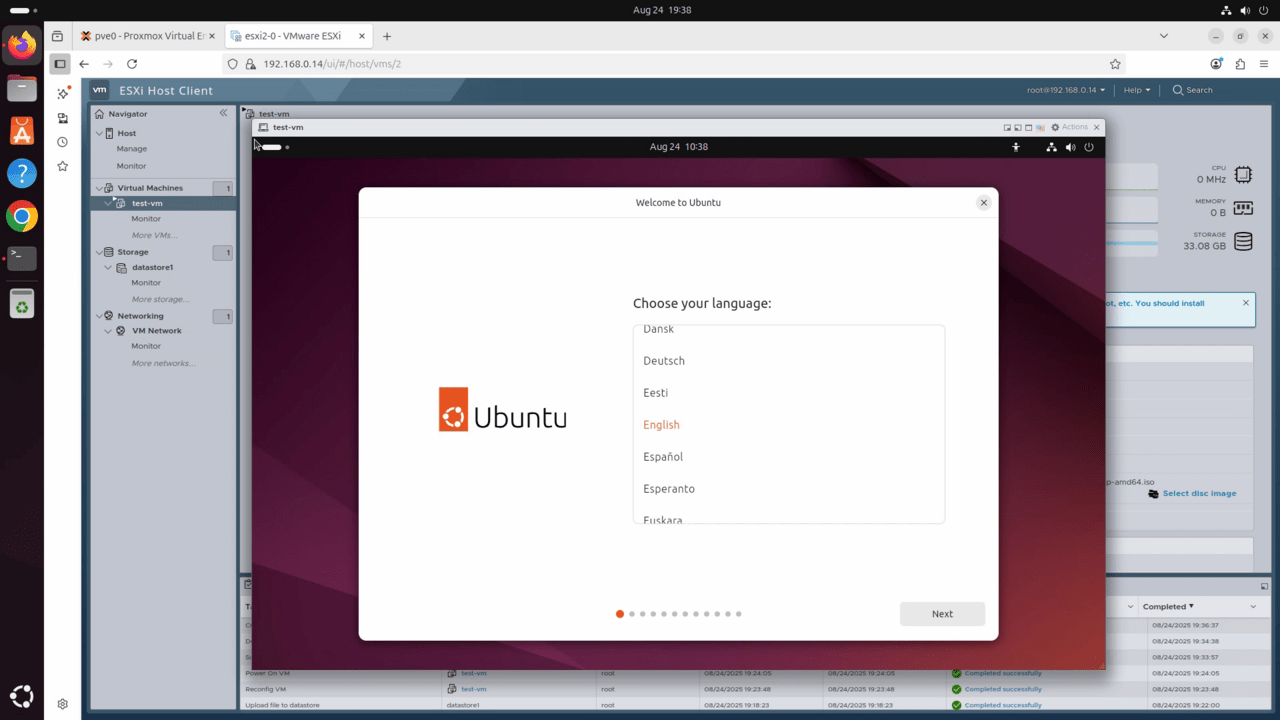Reload the current browser page
Viewport: 1280px width, 720px height.
click(x=132, y=64)
